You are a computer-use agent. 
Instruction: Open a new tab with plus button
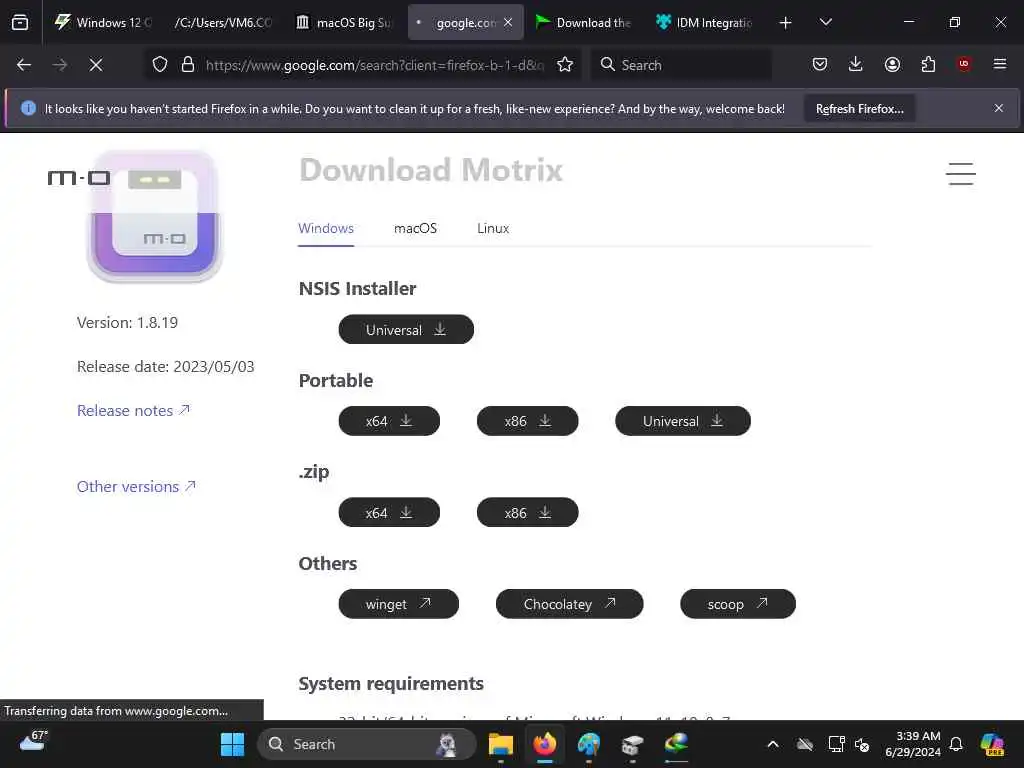(x=786, y=23)
